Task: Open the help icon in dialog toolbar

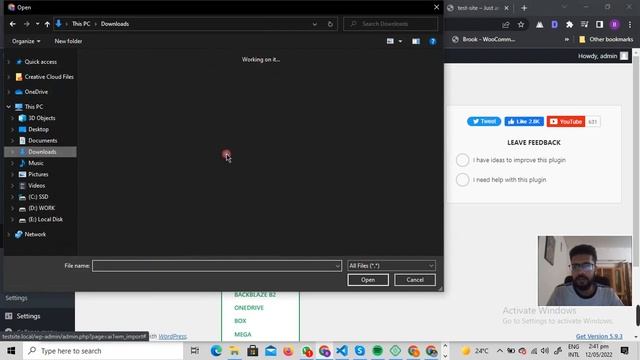Action: pos(433,41)
